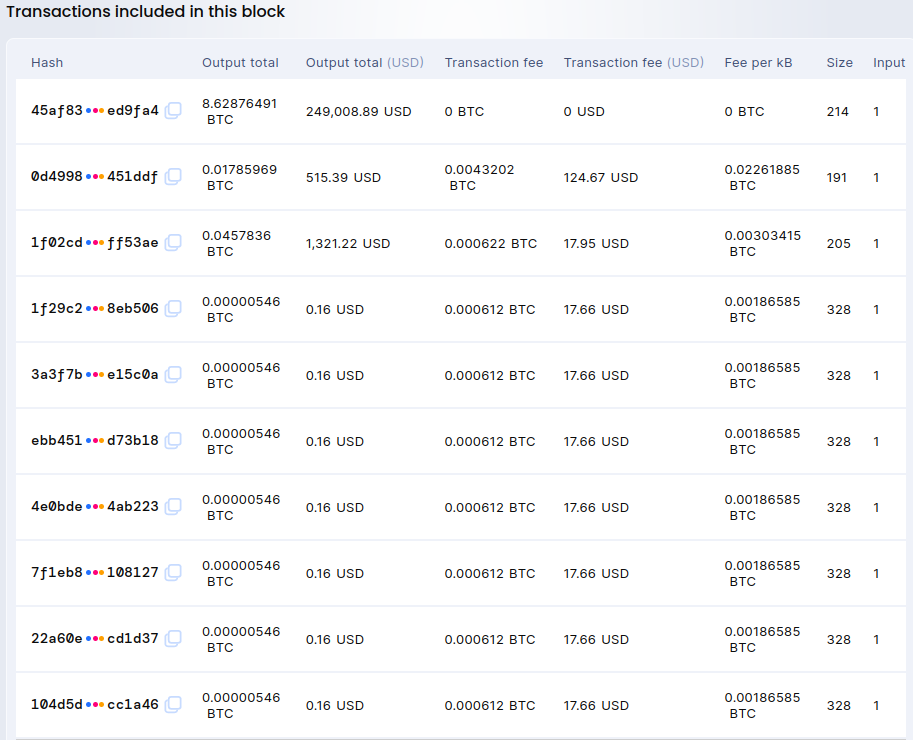Viewport: 913px width, 740px height.
Task: Copy hash 22a60e…cd1d37 with copy icon
Action: click(173, 639)
